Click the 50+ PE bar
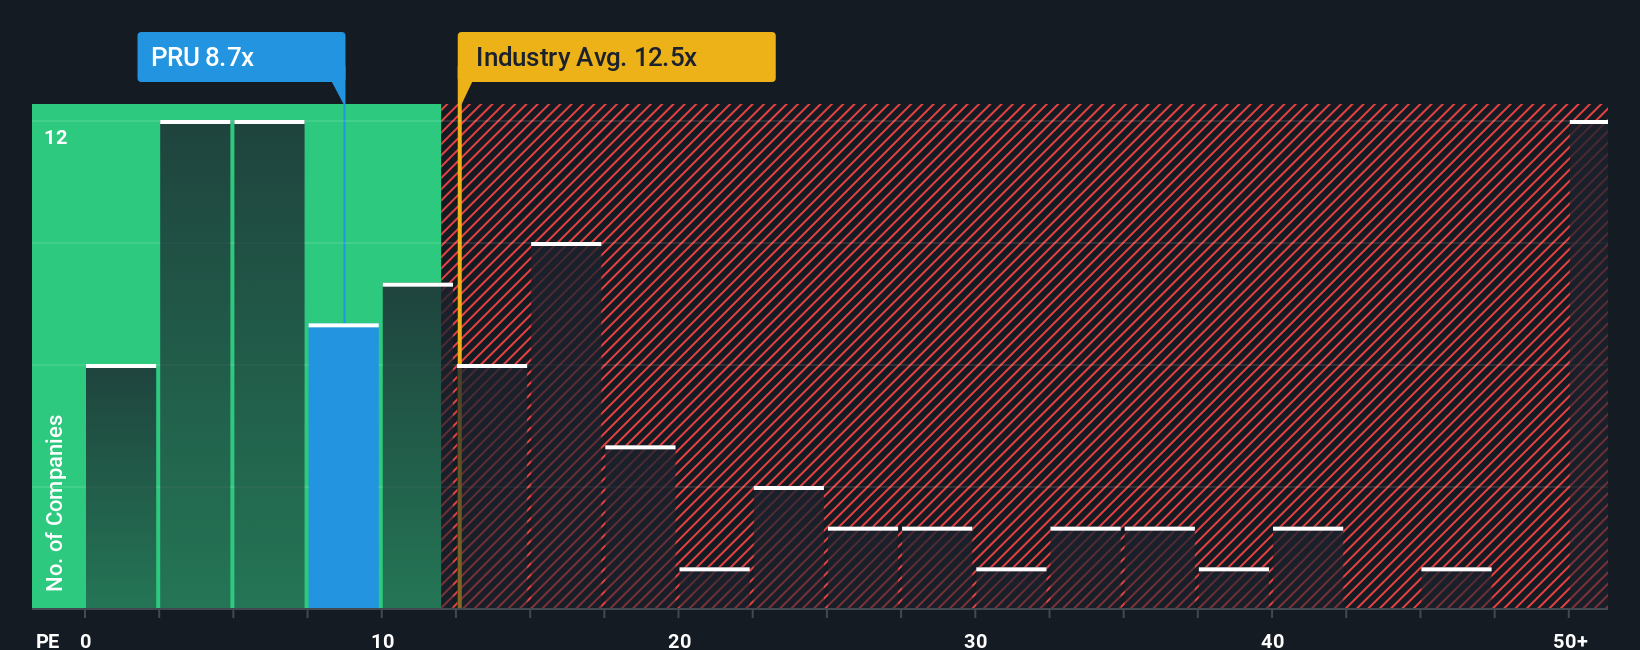Viewport: 1640px width, 650px height. pos(1588,364)
